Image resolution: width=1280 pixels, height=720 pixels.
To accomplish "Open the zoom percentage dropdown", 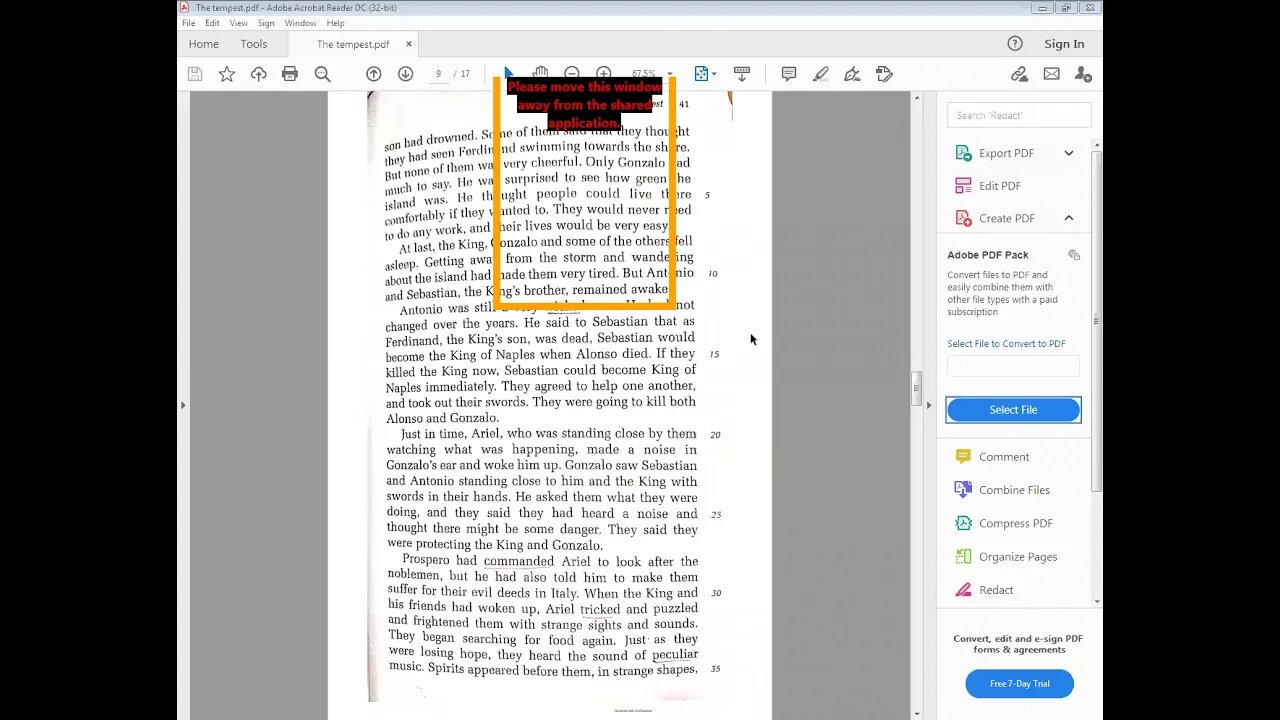I will [670, 74].
